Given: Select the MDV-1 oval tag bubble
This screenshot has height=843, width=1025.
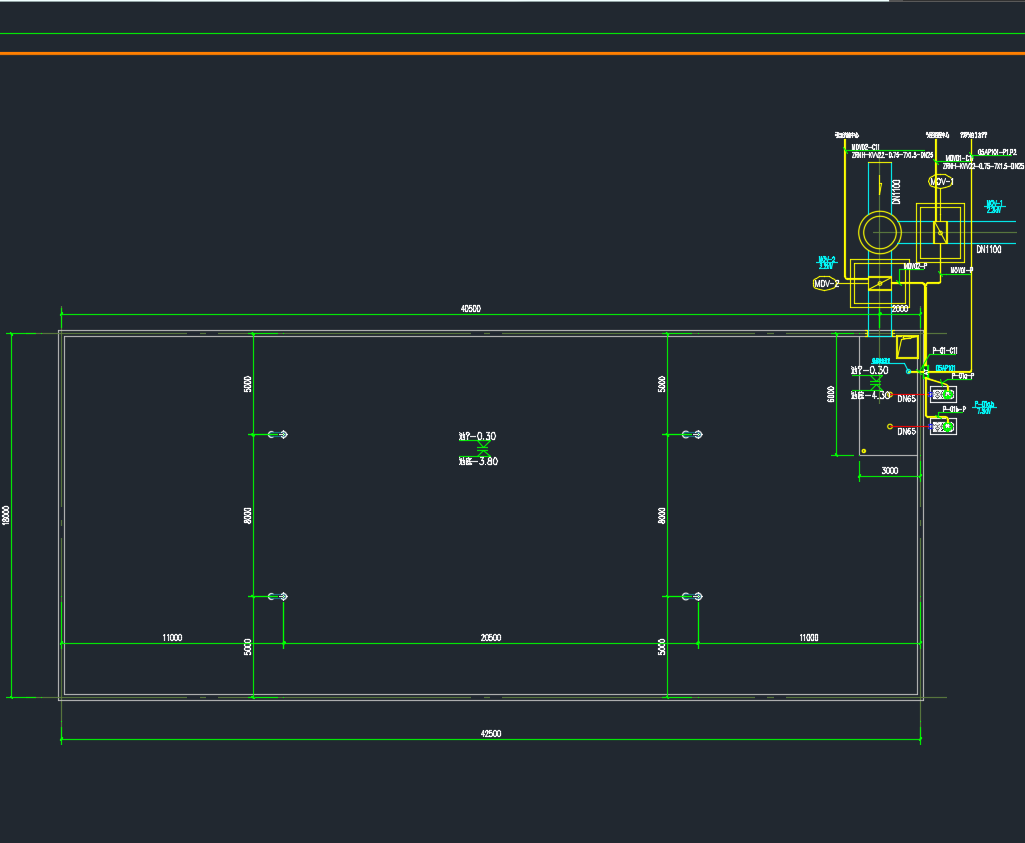Looking at the screenshot, I should click(941, 182).
